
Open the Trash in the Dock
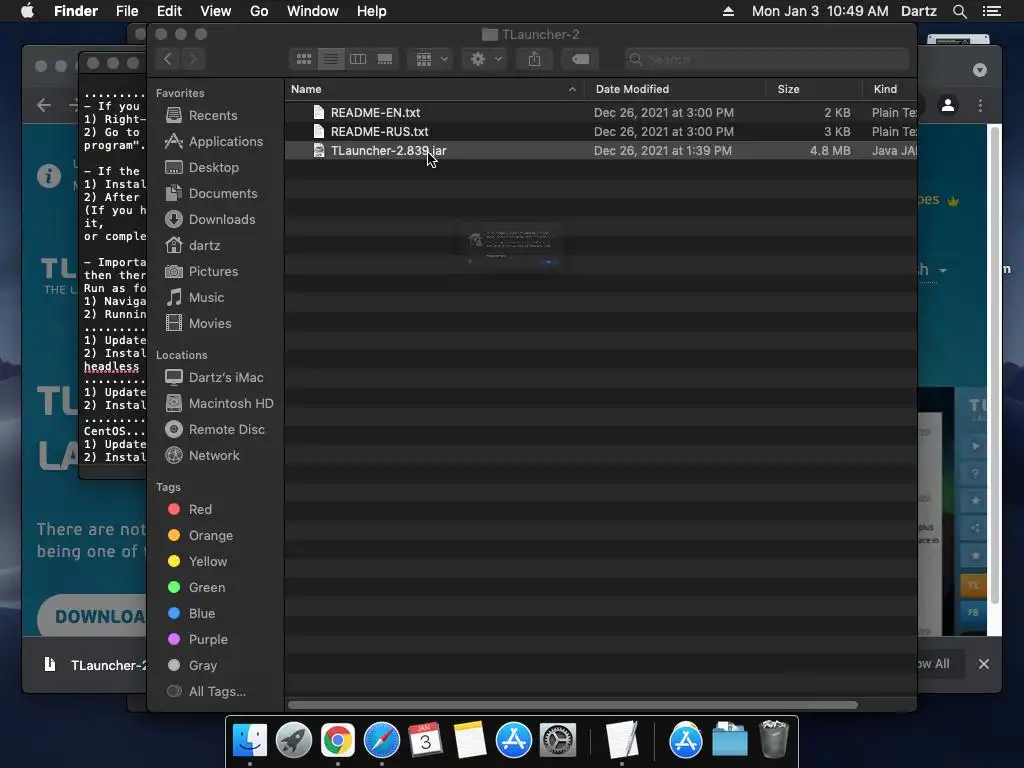(x=774, y=740)
